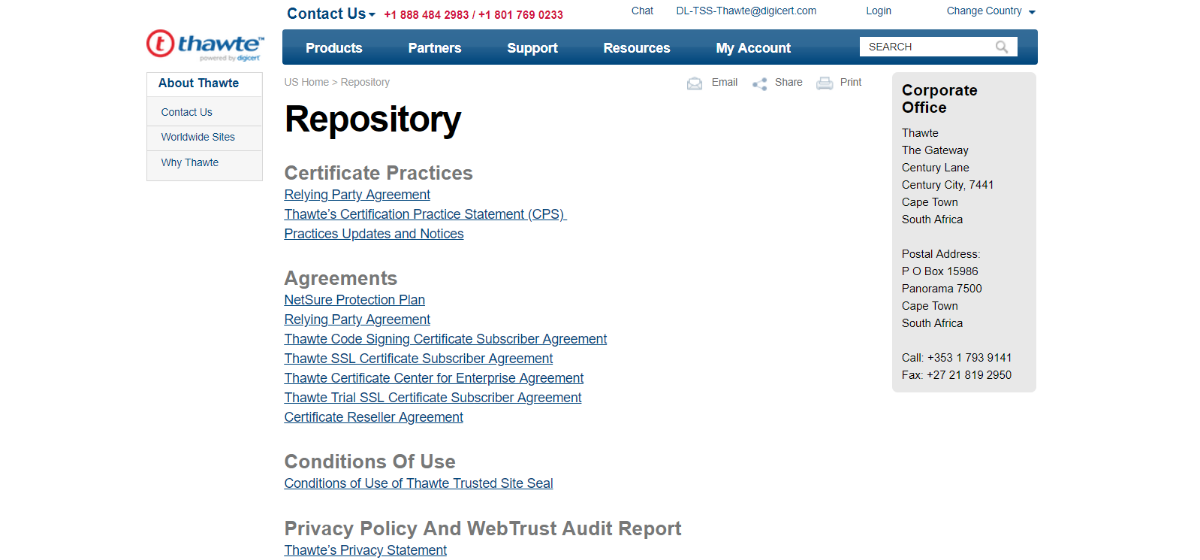Click the Login link
The image size is (1200, 560).
tap(879, 11)
